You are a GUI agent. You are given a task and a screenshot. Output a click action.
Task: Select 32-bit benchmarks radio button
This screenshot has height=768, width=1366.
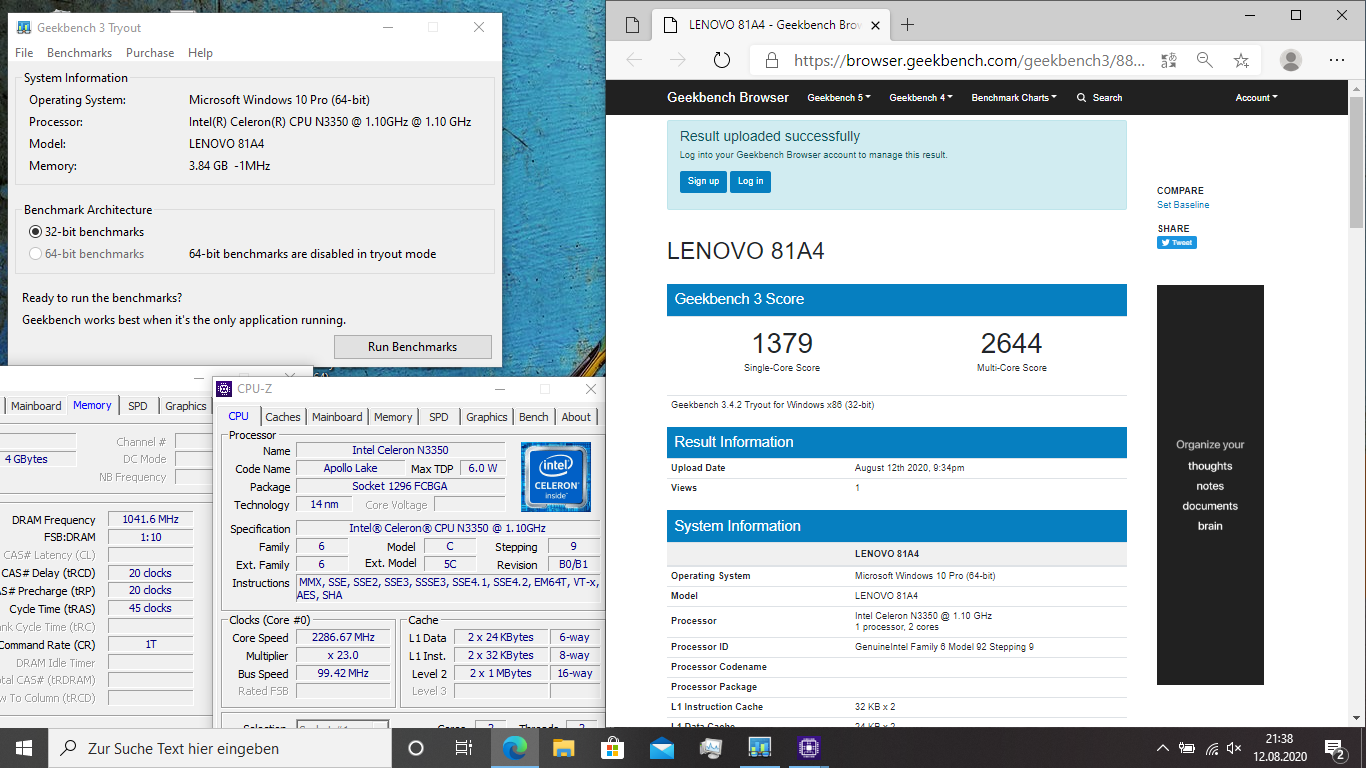(36, 232)
